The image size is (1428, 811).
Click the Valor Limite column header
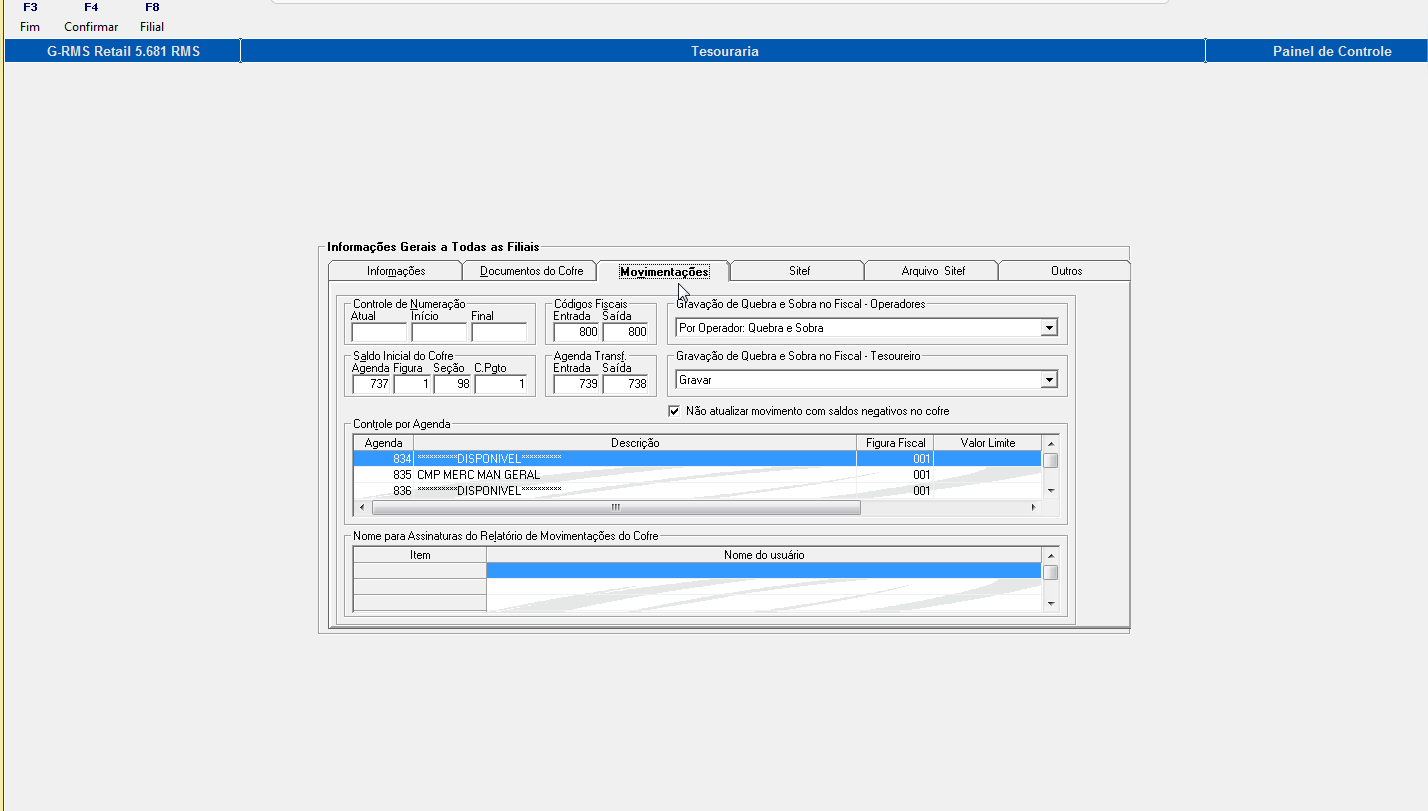(987, 443)
